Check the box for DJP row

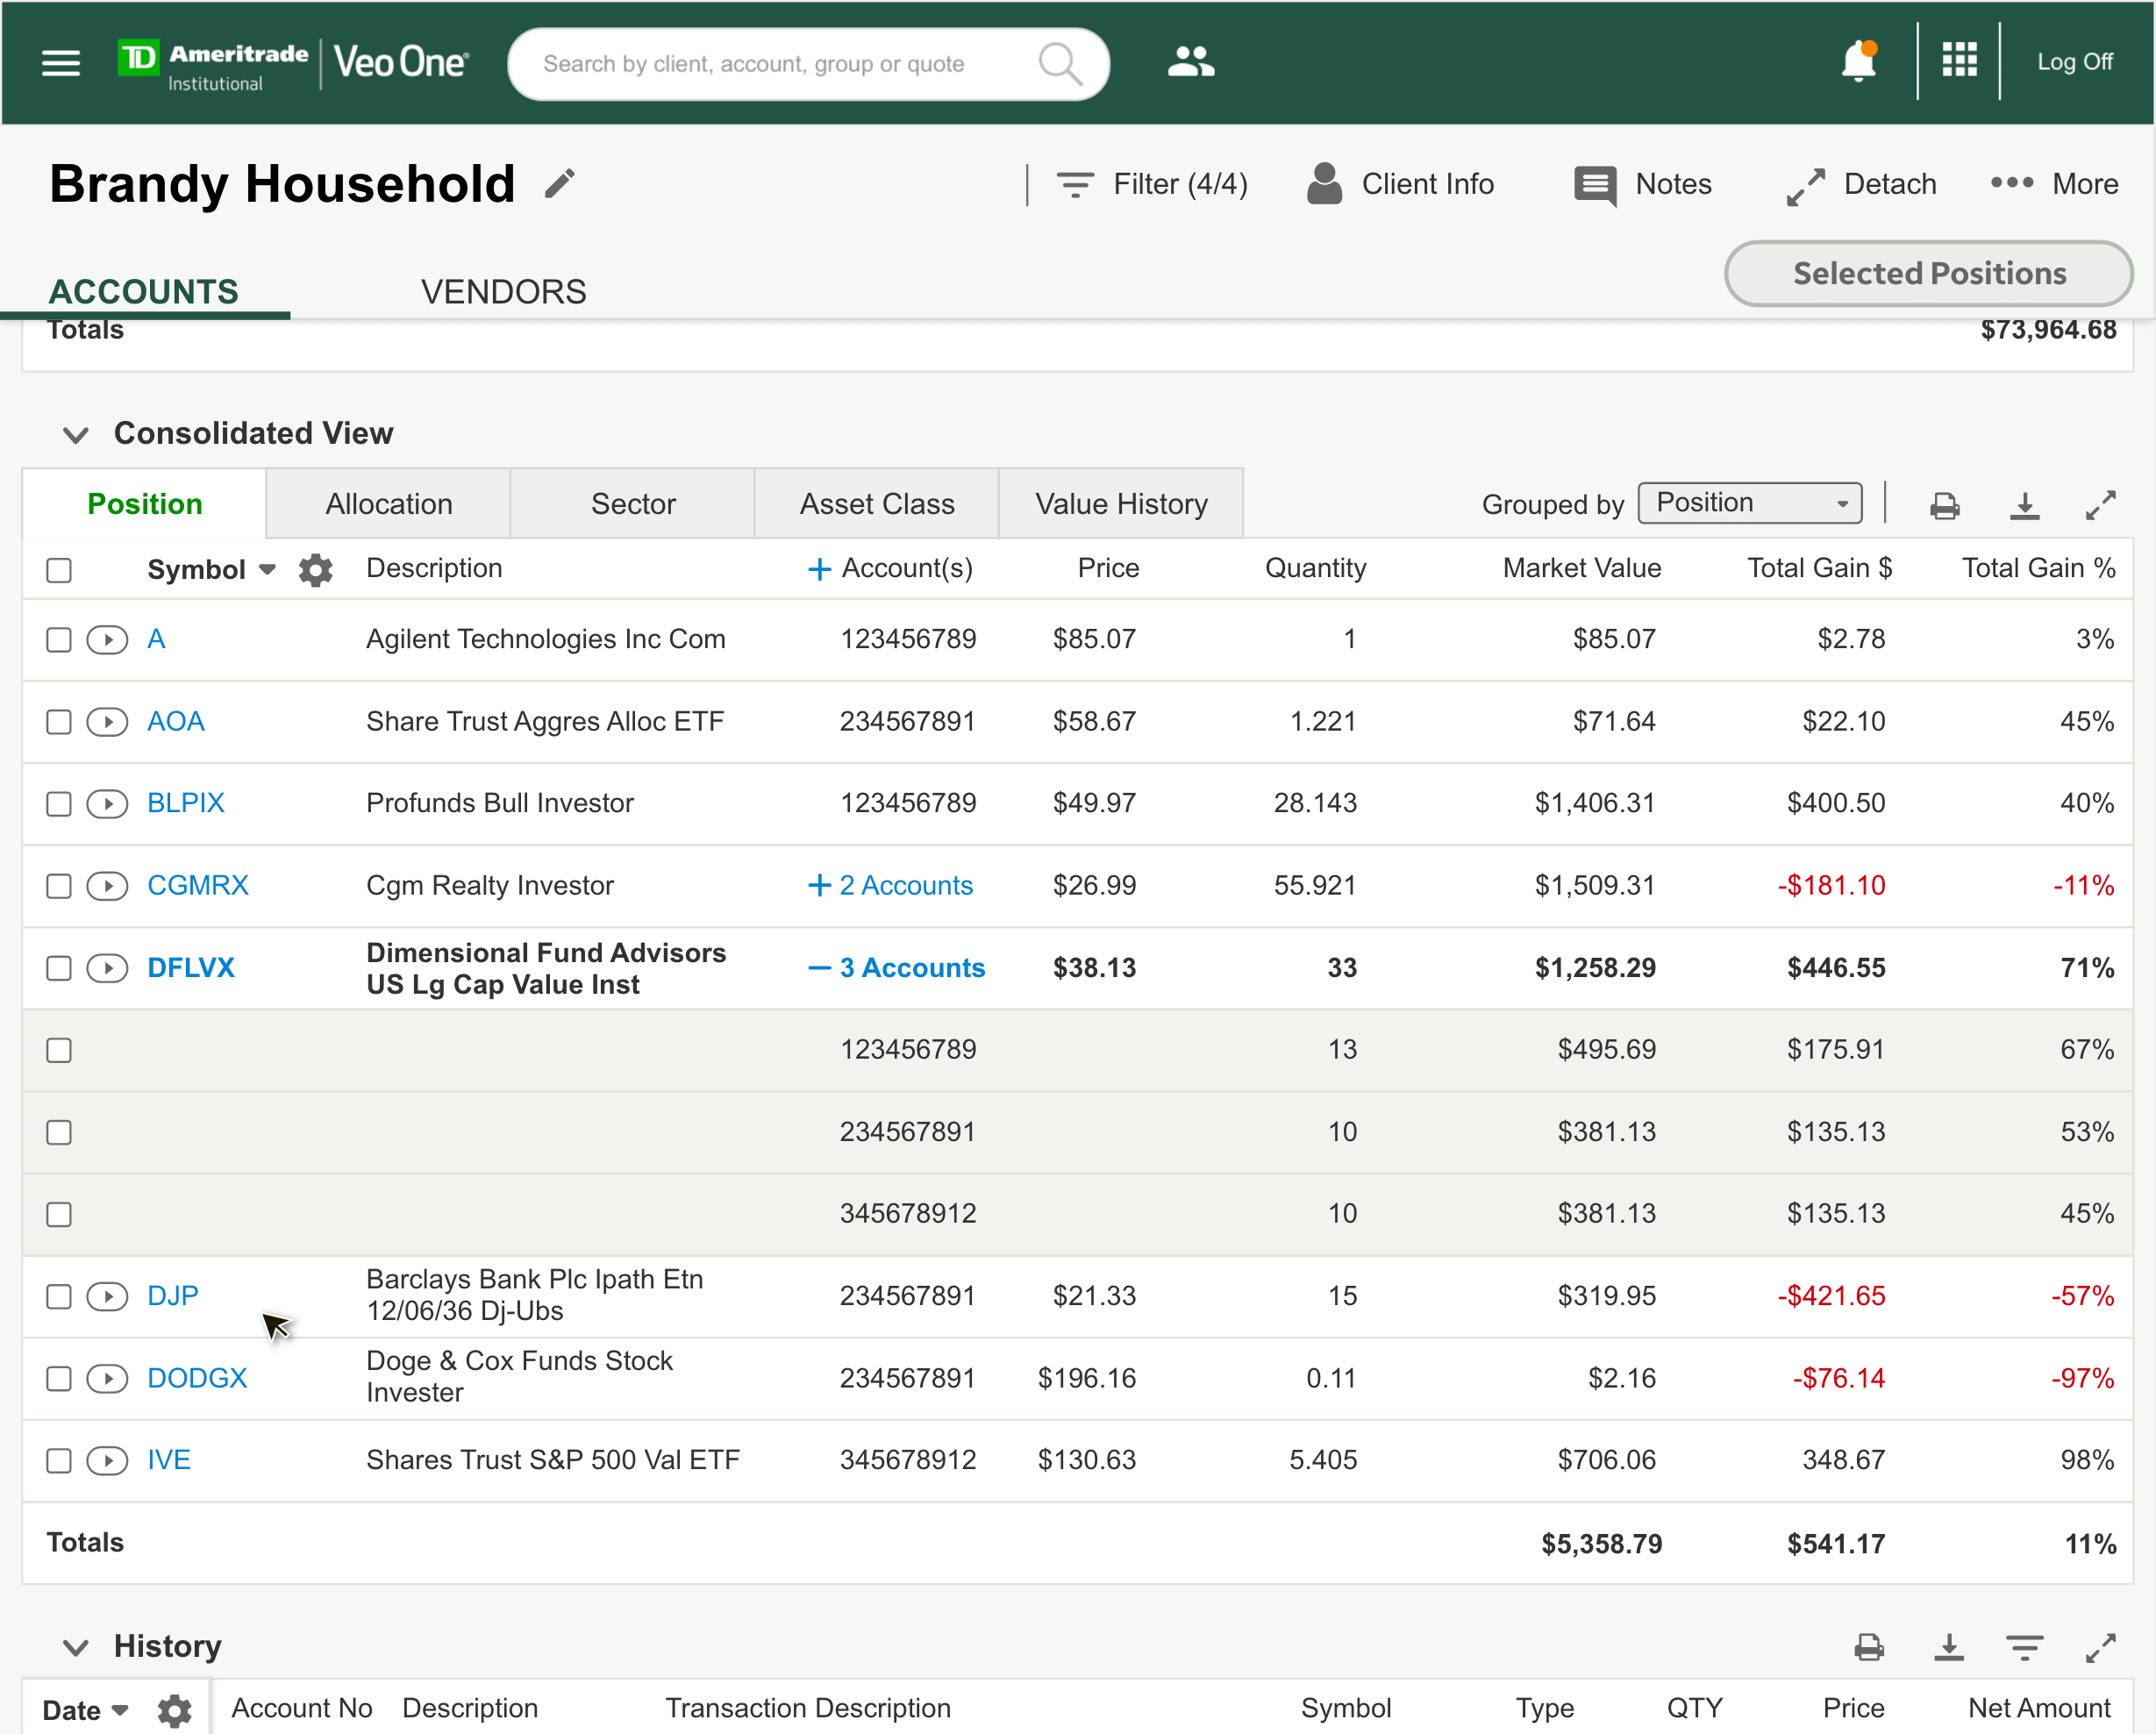[59, 1297]
